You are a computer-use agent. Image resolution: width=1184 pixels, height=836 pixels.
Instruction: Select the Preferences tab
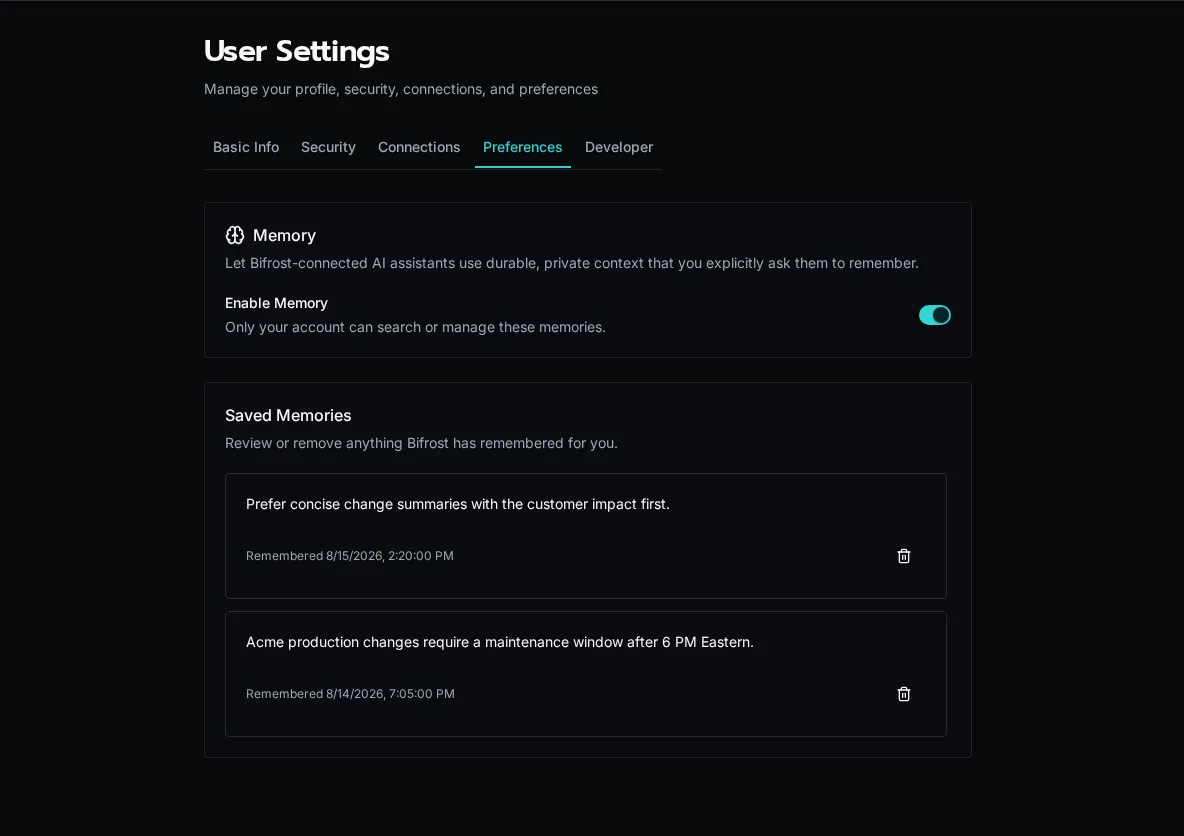[523, 147]
